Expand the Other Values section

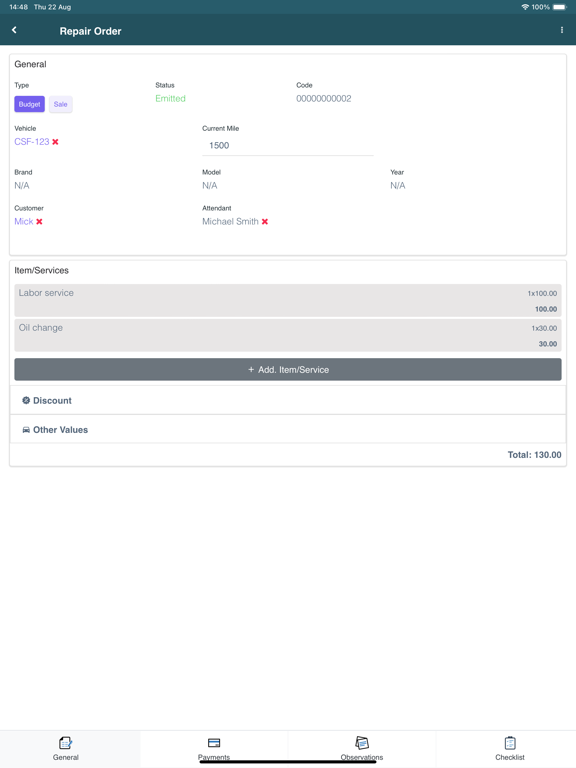tap(288, 430)
